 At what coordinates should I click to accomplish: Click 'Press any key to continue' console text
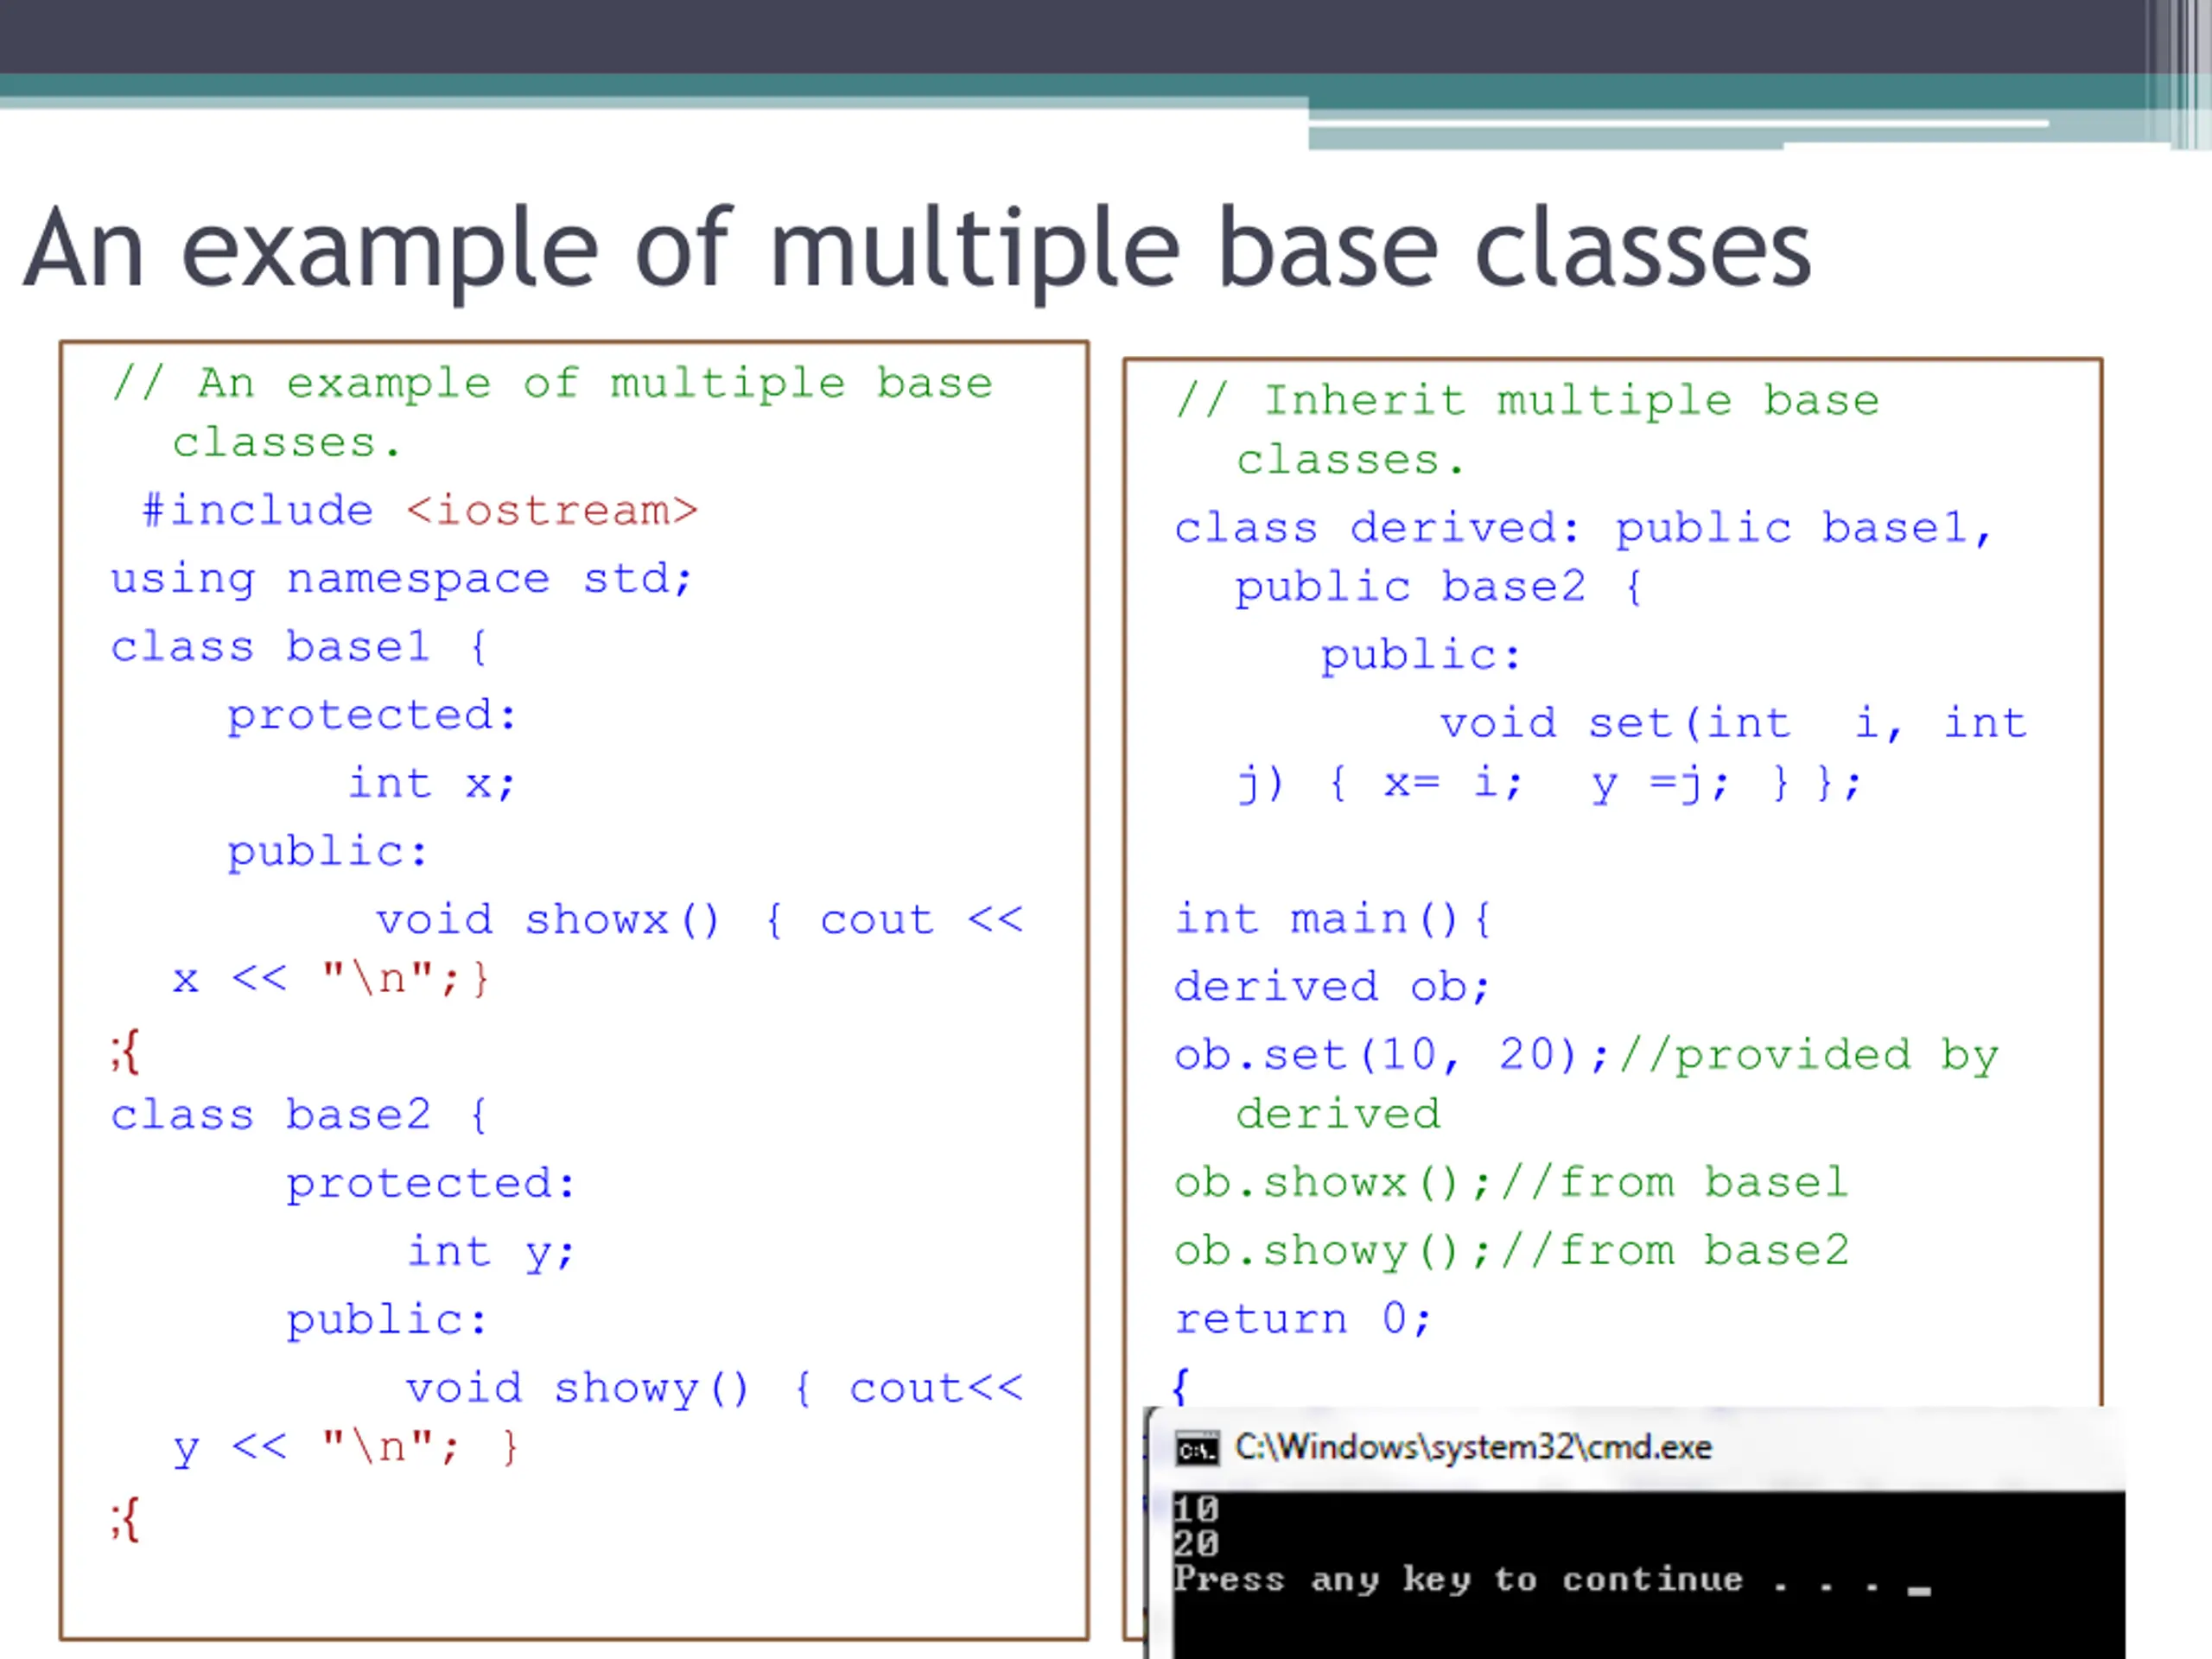[x=1457, y=1580]
